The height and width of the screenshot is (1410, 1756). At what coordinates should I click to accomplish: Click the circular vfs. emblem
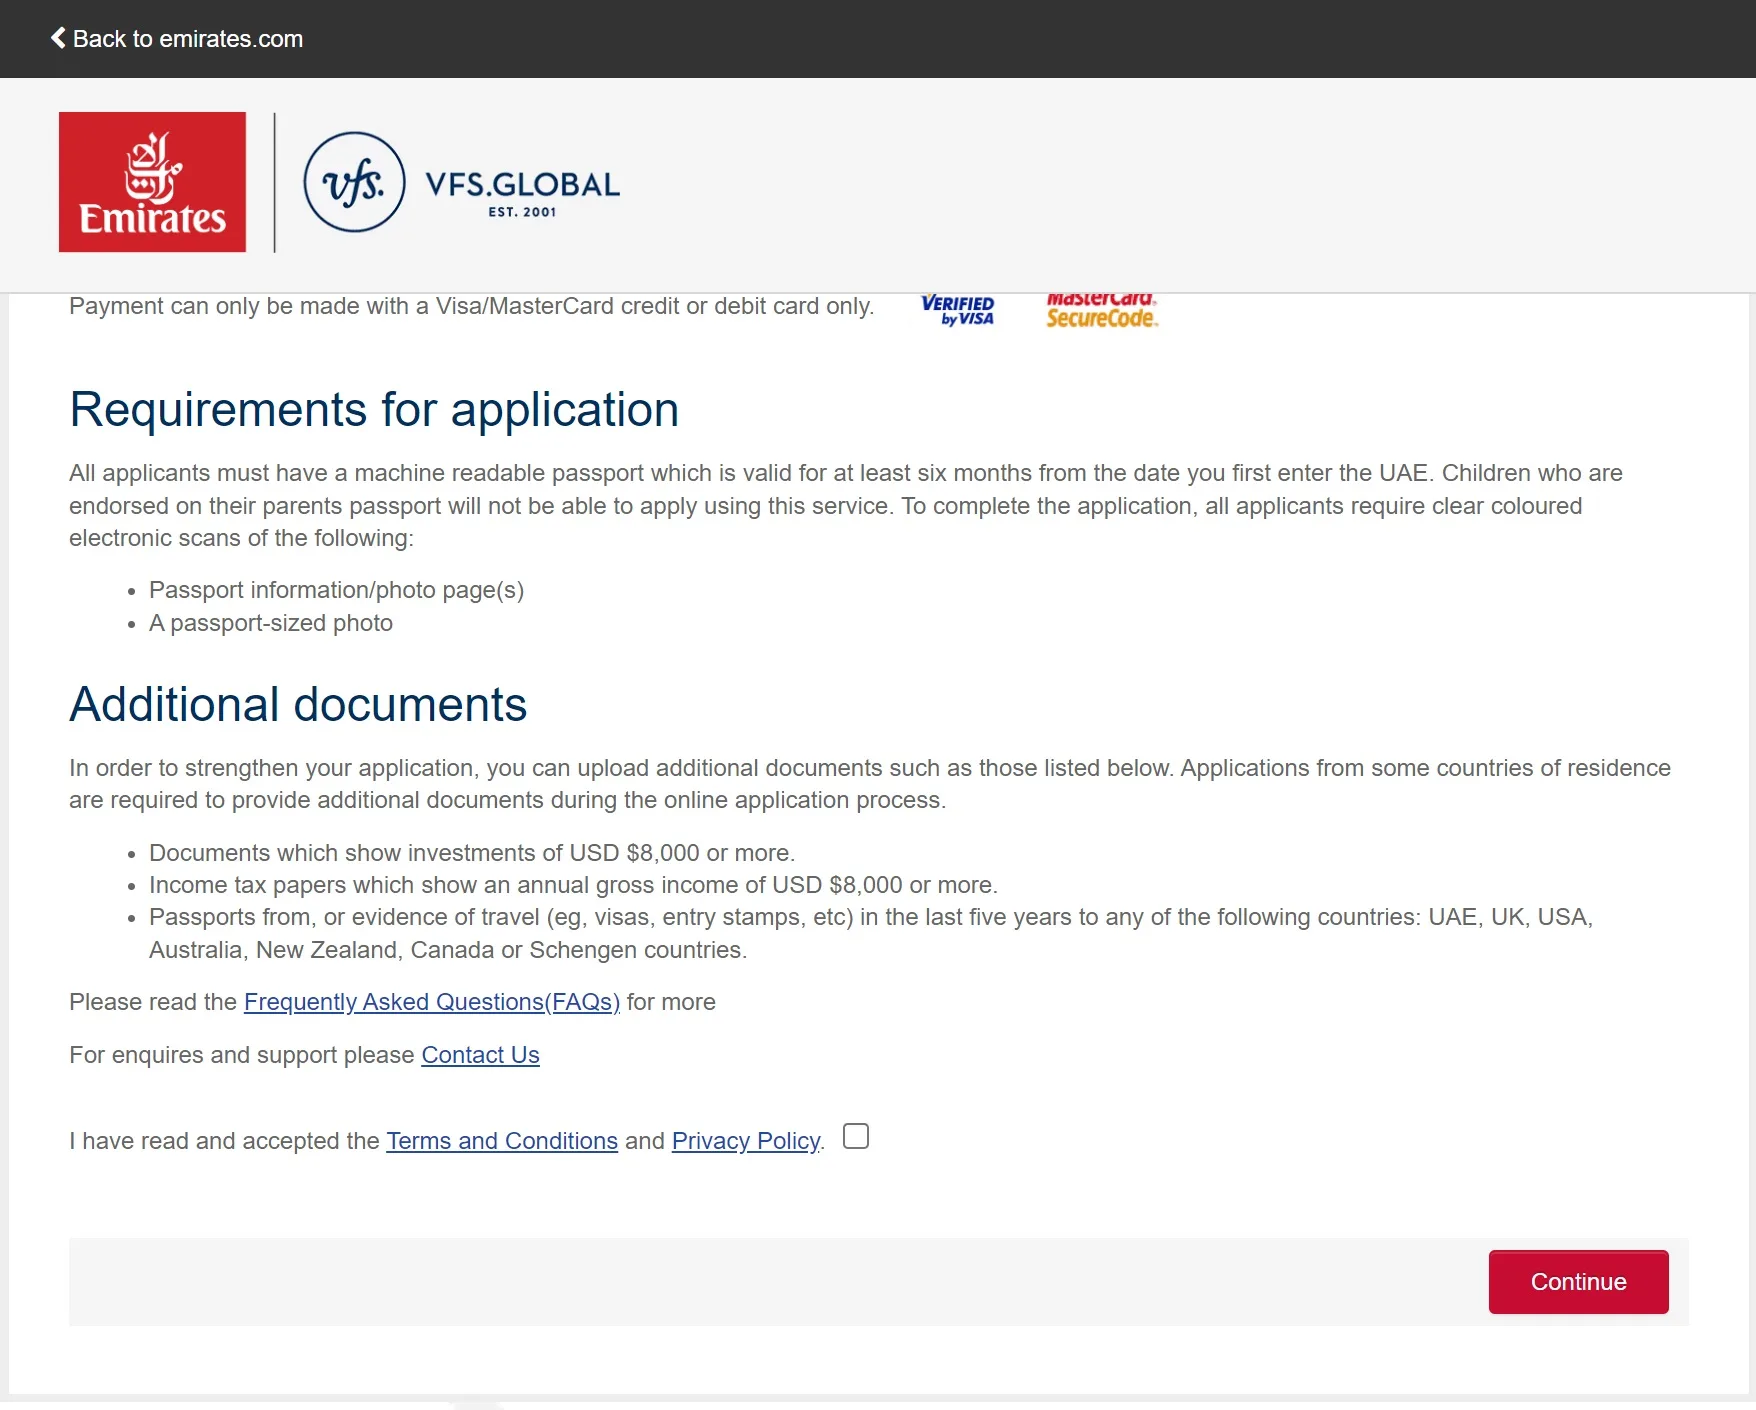click(x=354, y=182)
